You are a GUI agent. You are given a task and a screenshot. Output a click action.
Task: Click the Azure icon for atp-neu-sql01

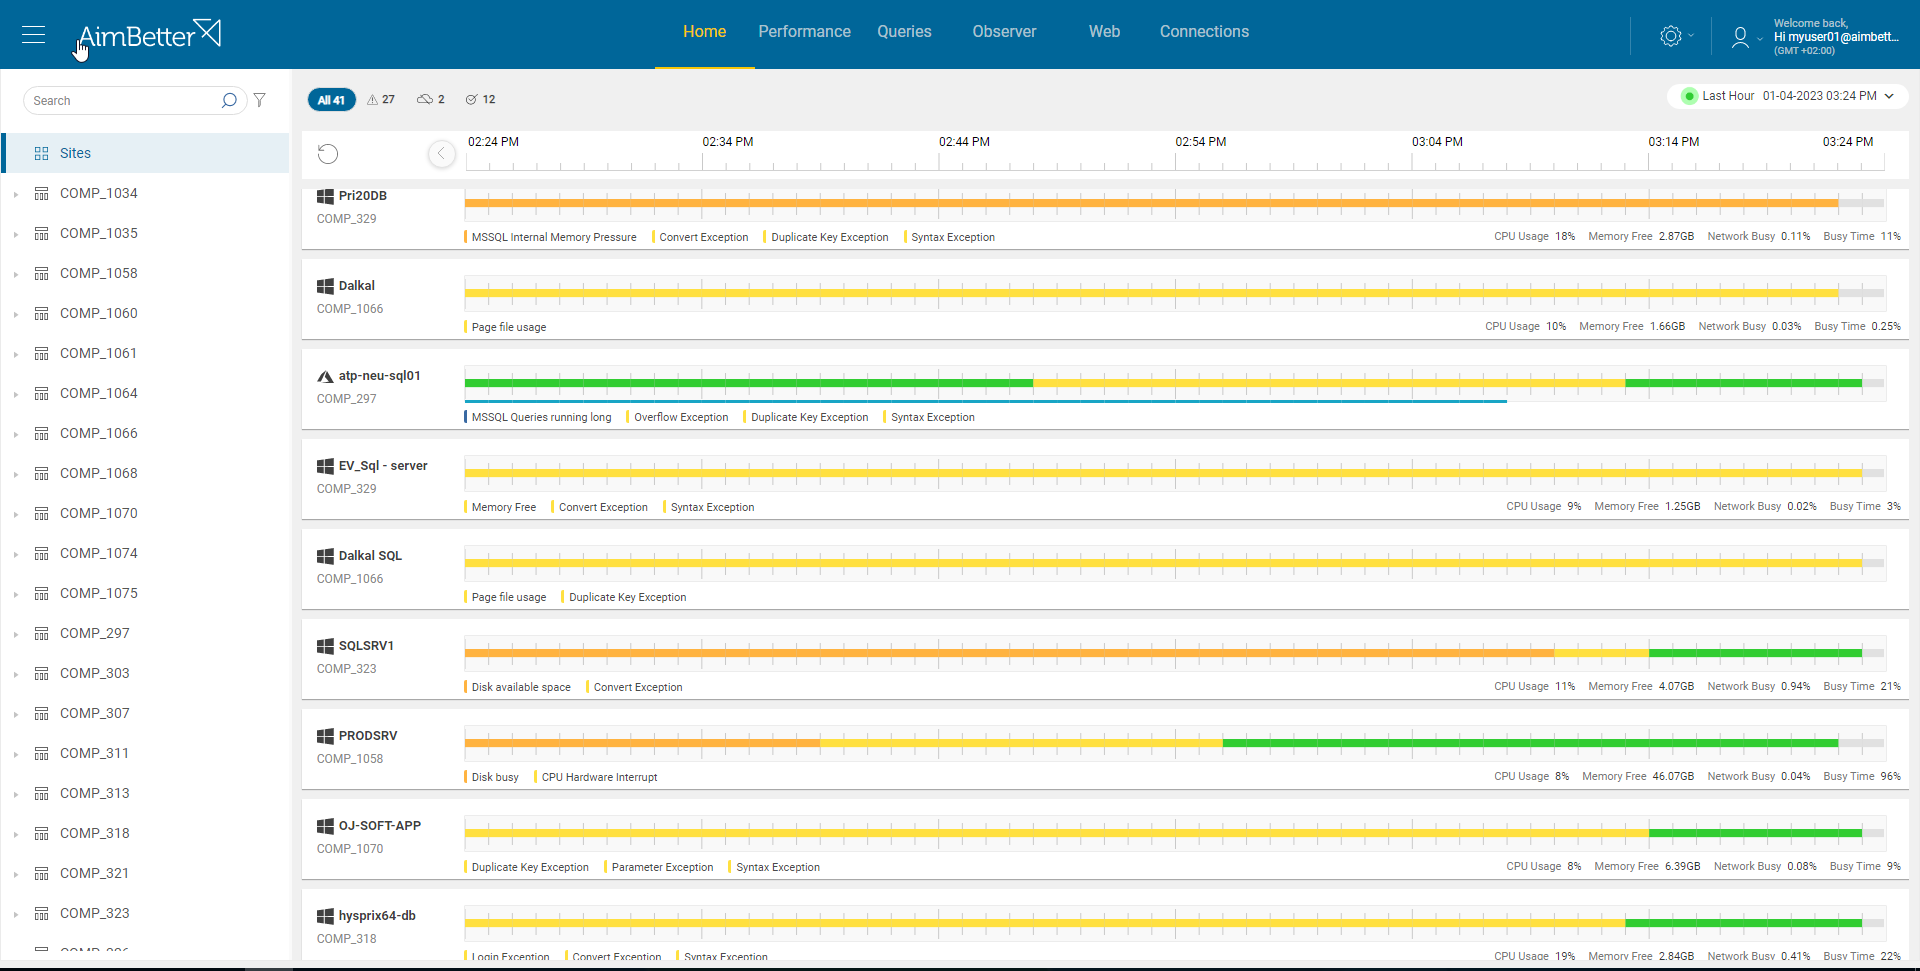[325, 376]
